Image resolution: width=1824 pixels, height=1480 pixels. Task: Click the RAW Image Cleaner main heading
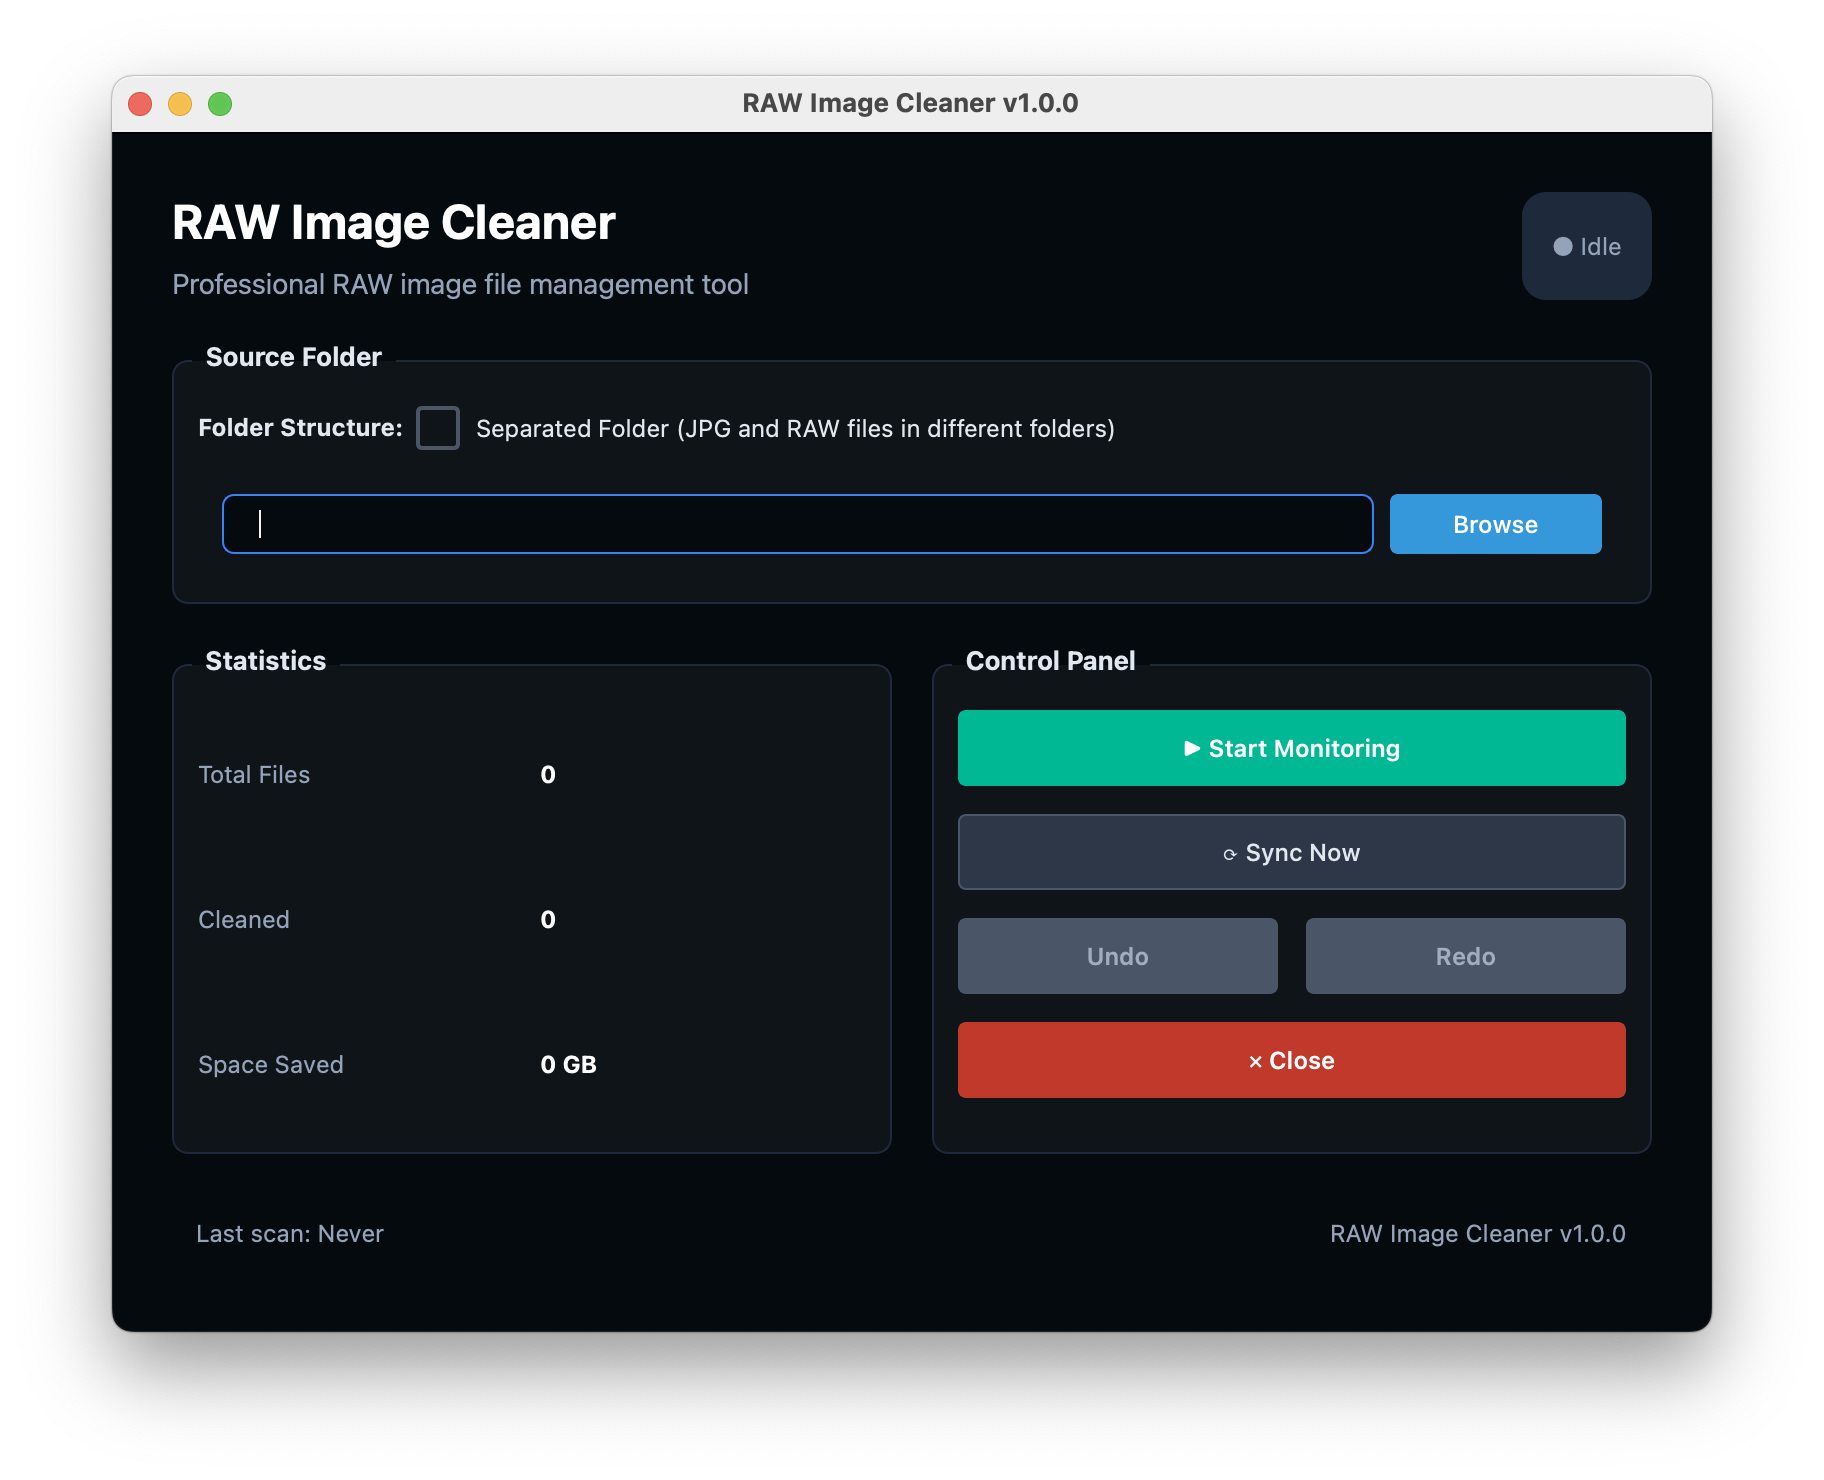coord(393,223)
